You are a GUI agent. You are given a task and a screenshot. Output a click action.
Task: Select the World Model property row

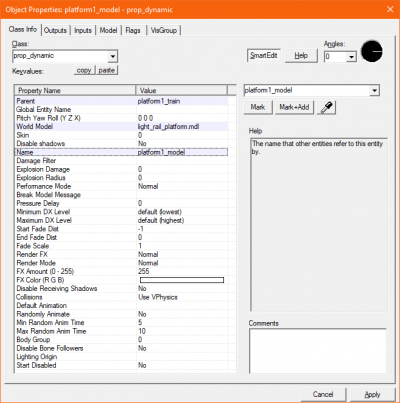[122, 127]
